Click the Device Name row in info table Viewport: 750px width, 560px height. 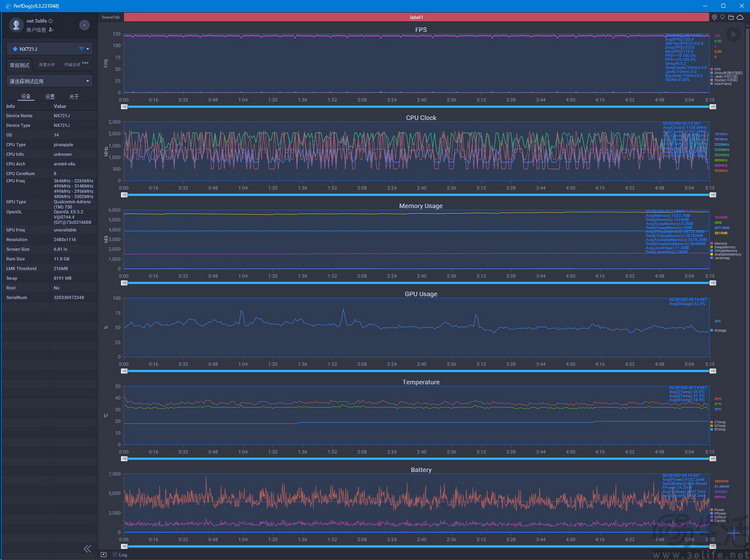point(50,116)
